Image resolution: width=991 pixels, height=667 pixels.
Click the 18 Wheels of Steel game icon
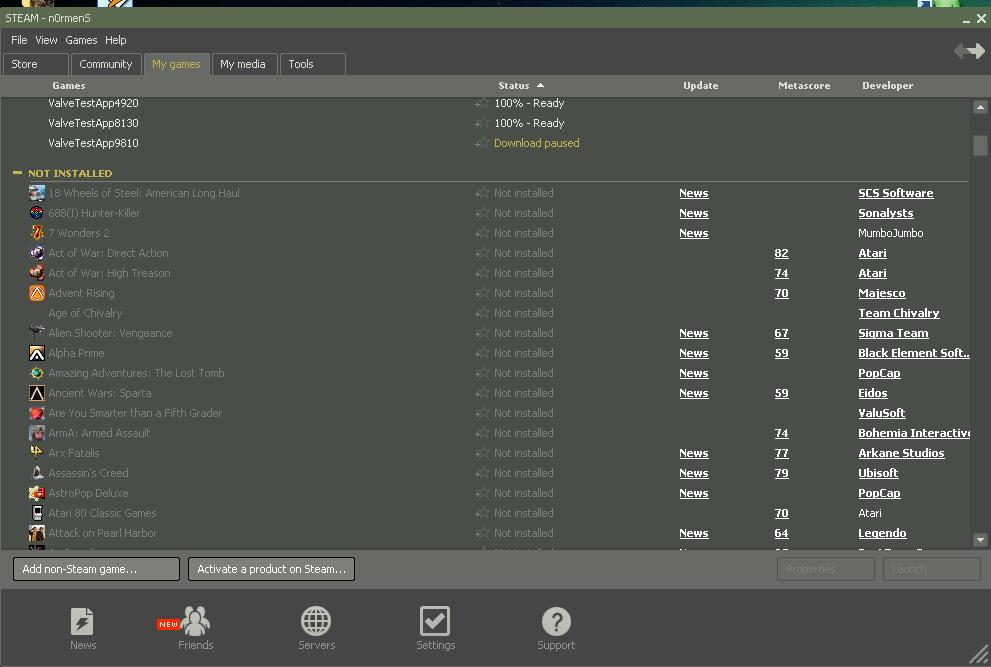click(x=37, y=193)
